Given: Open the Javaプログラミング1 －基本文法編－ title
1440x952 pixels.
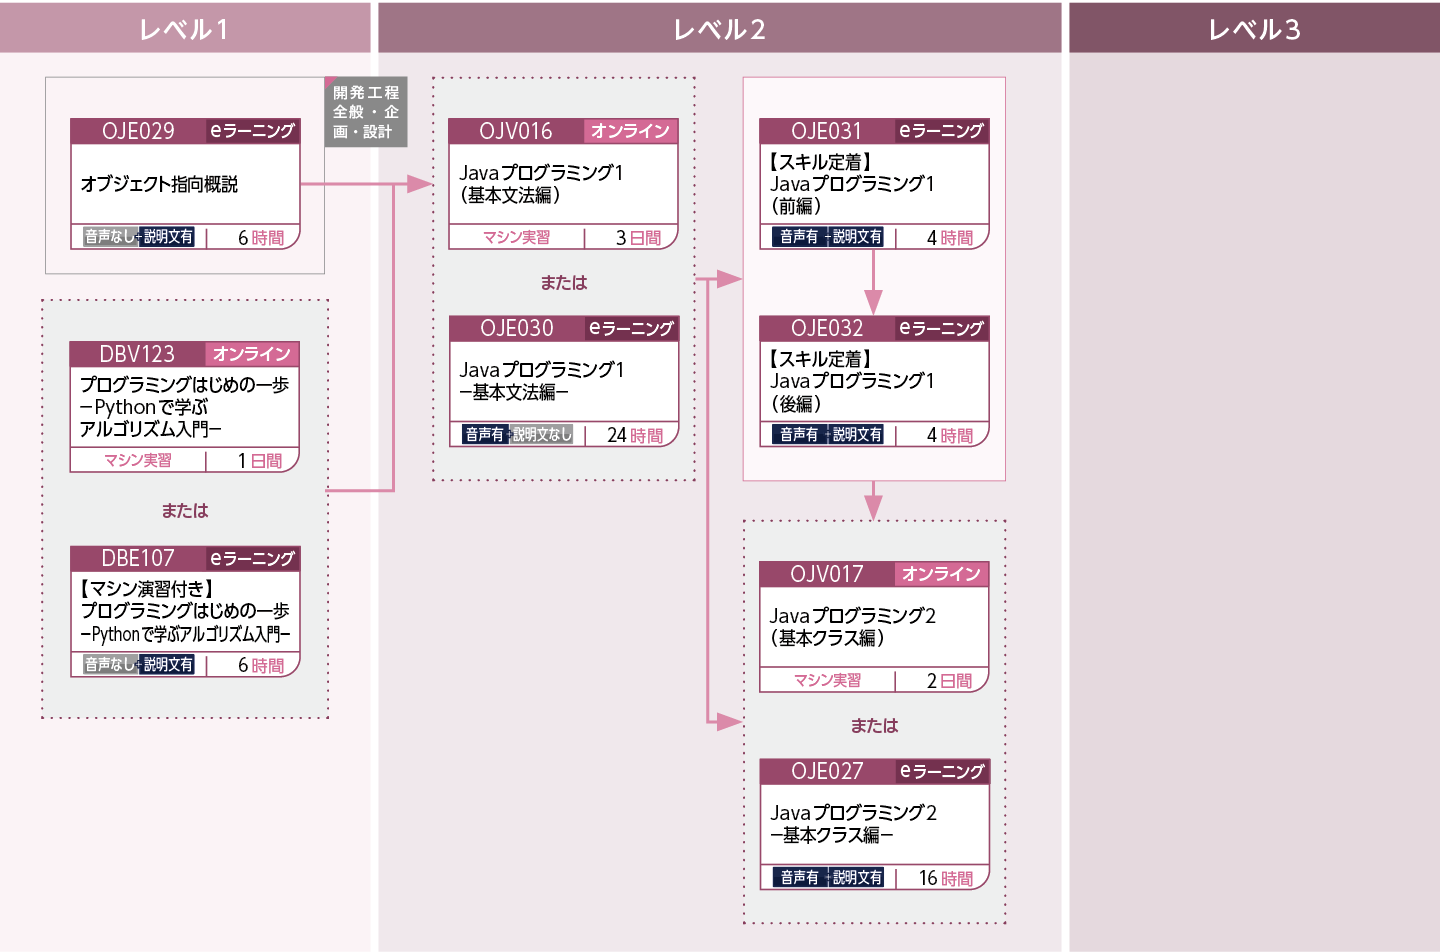Looking at the screenshot, I should (542, 381).
